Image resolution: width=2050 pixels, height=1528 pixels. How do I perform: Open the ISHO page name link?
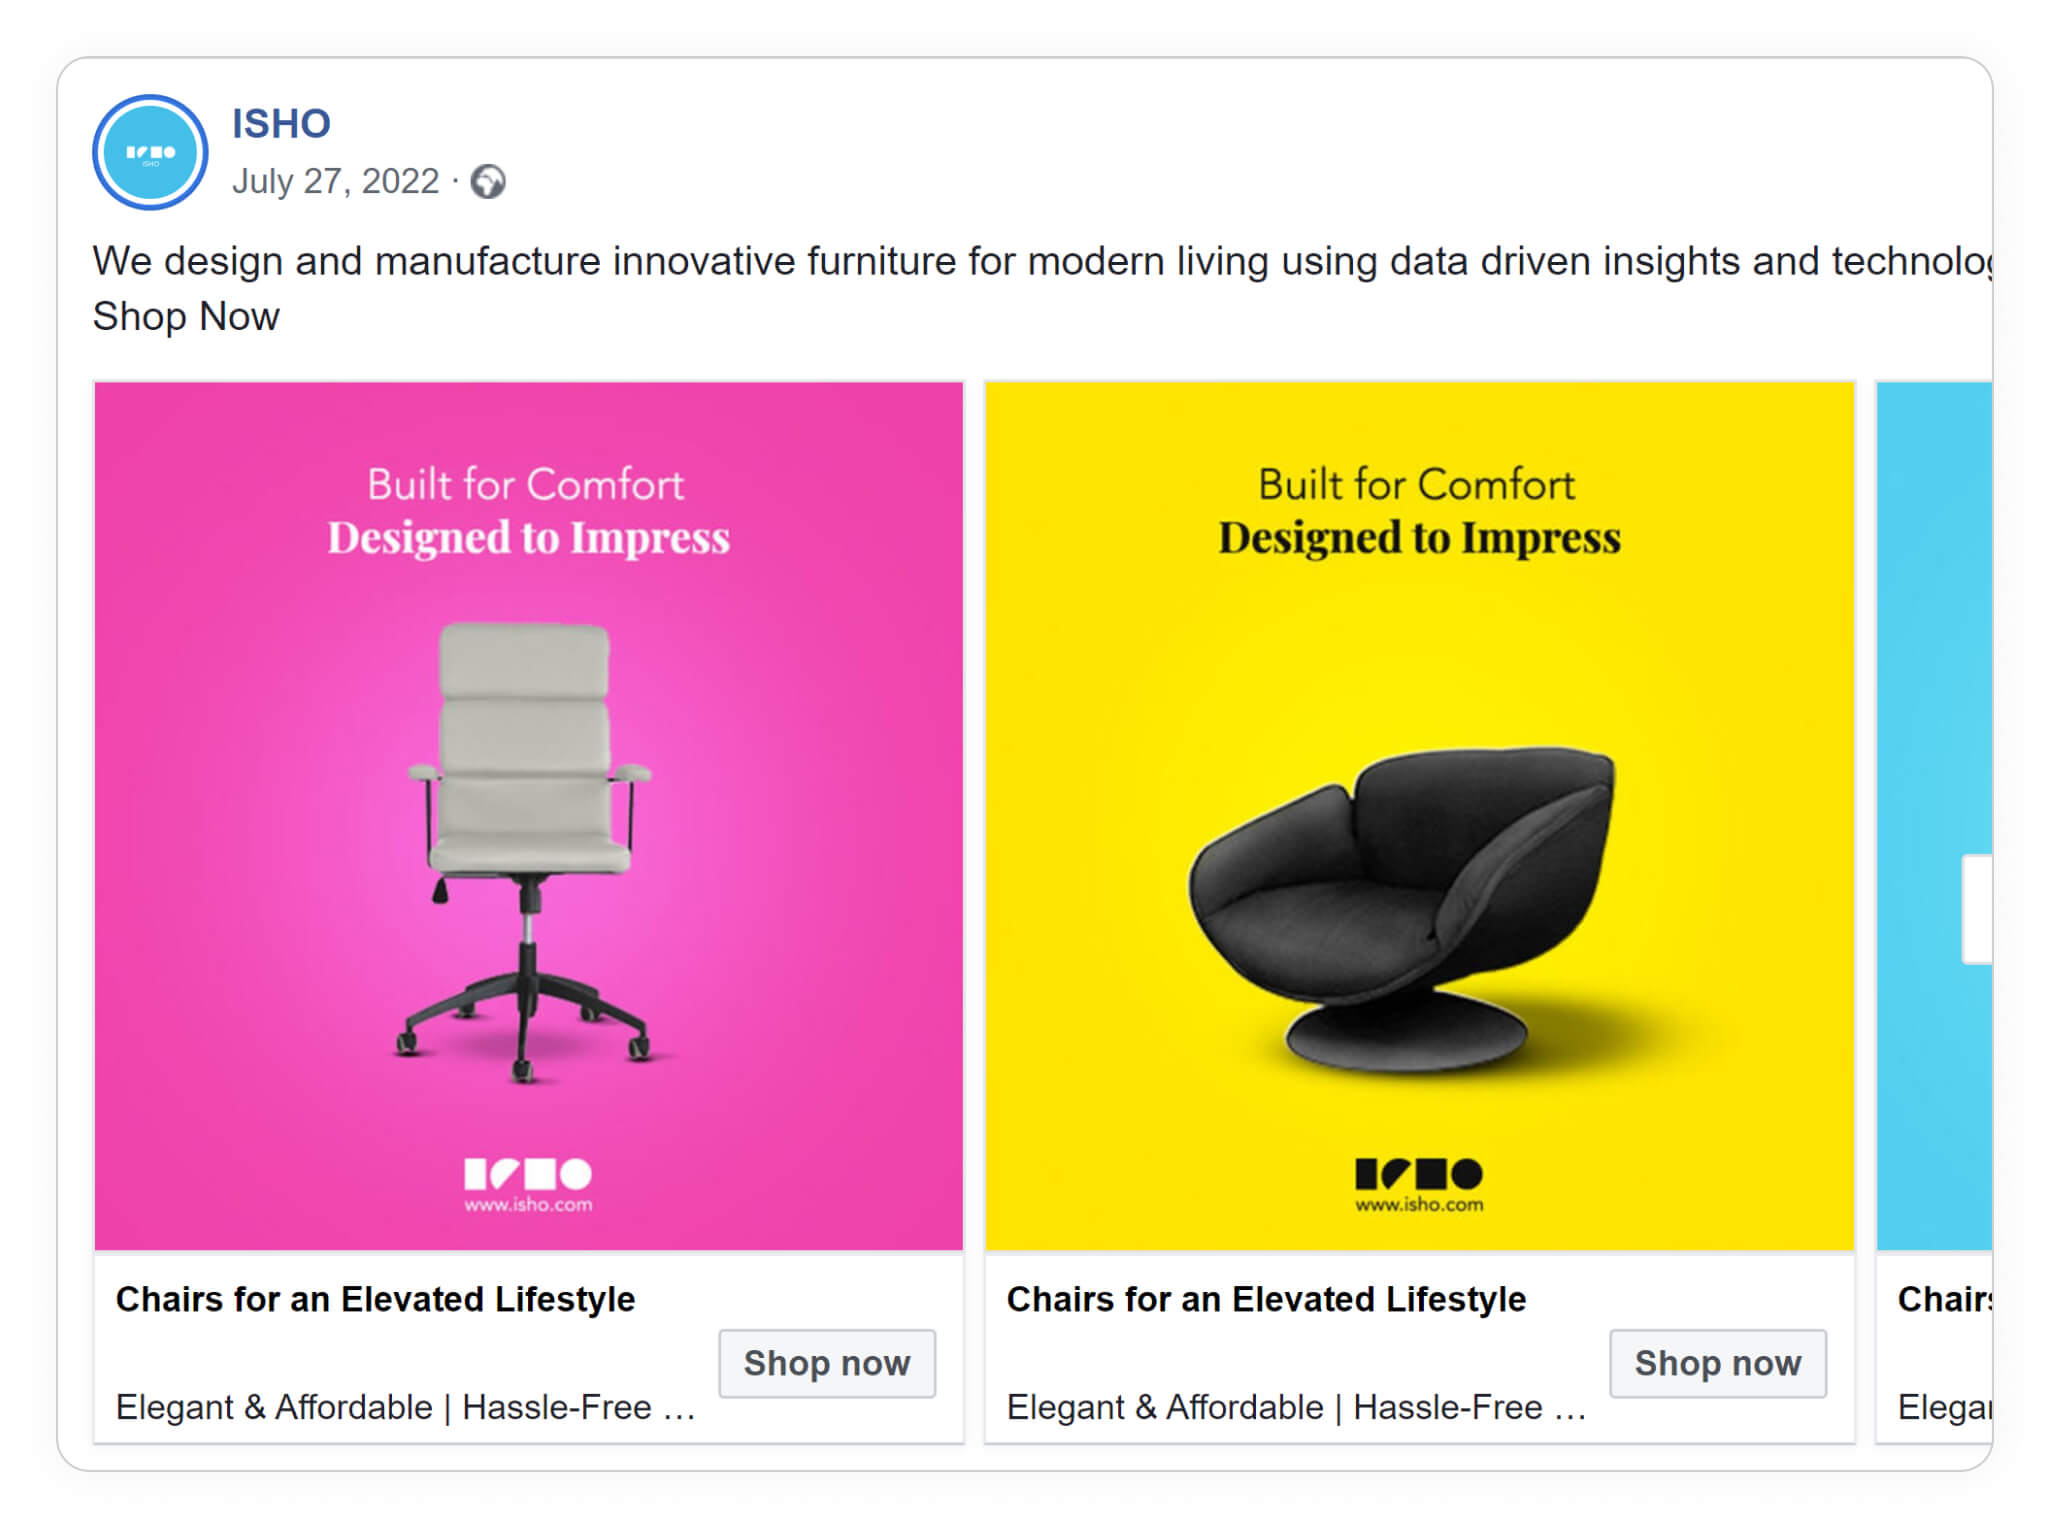(281, 124)
